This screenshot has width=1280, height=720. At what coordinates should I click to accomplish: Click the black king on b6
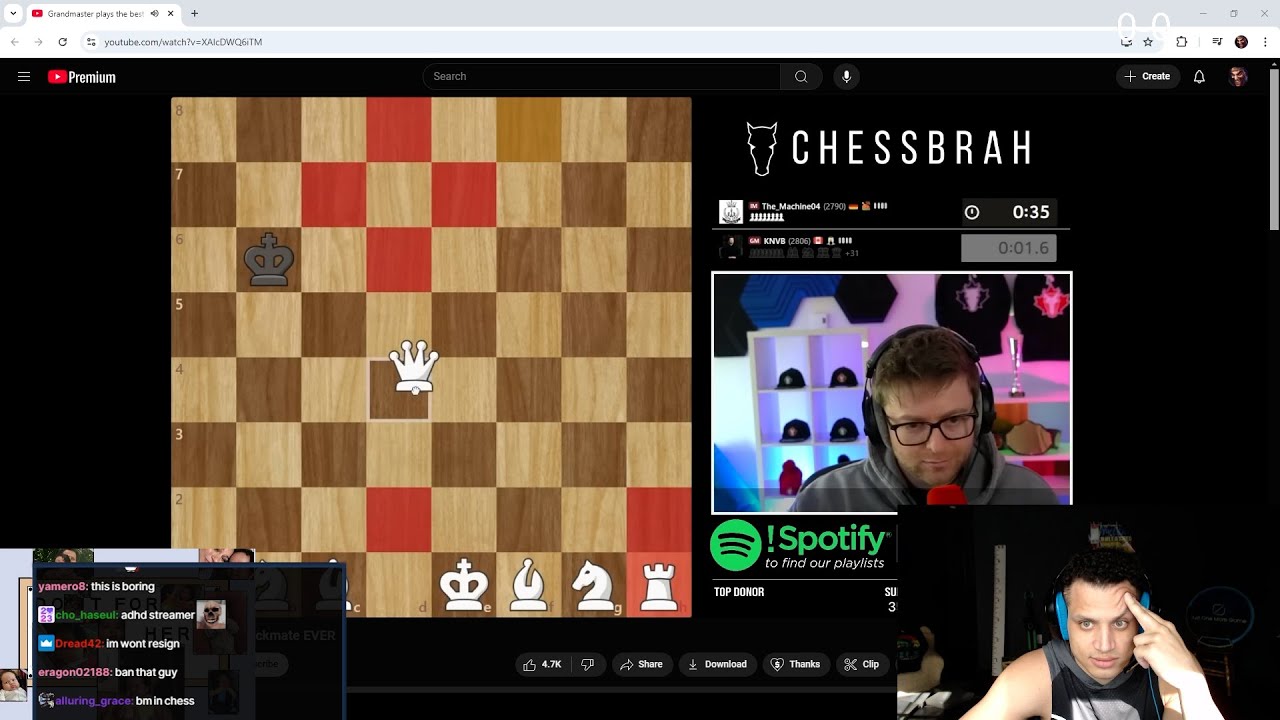pos(269,259)
